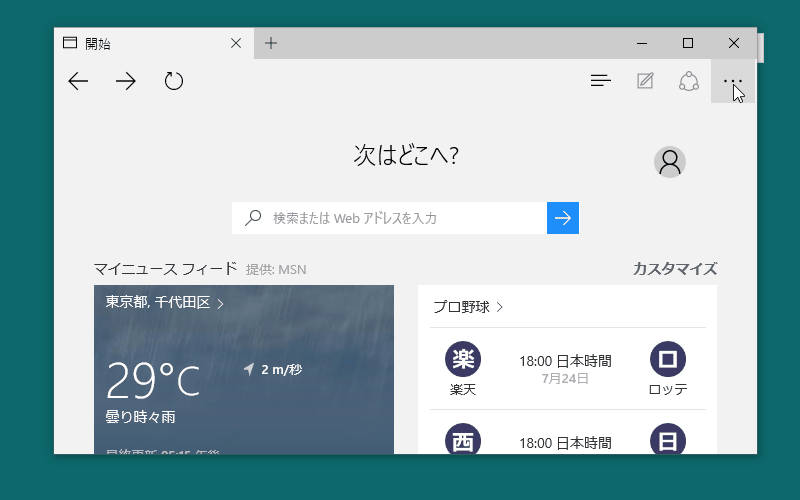
Task: Go forward with the right arrow button
Action: tap(126, 81)
